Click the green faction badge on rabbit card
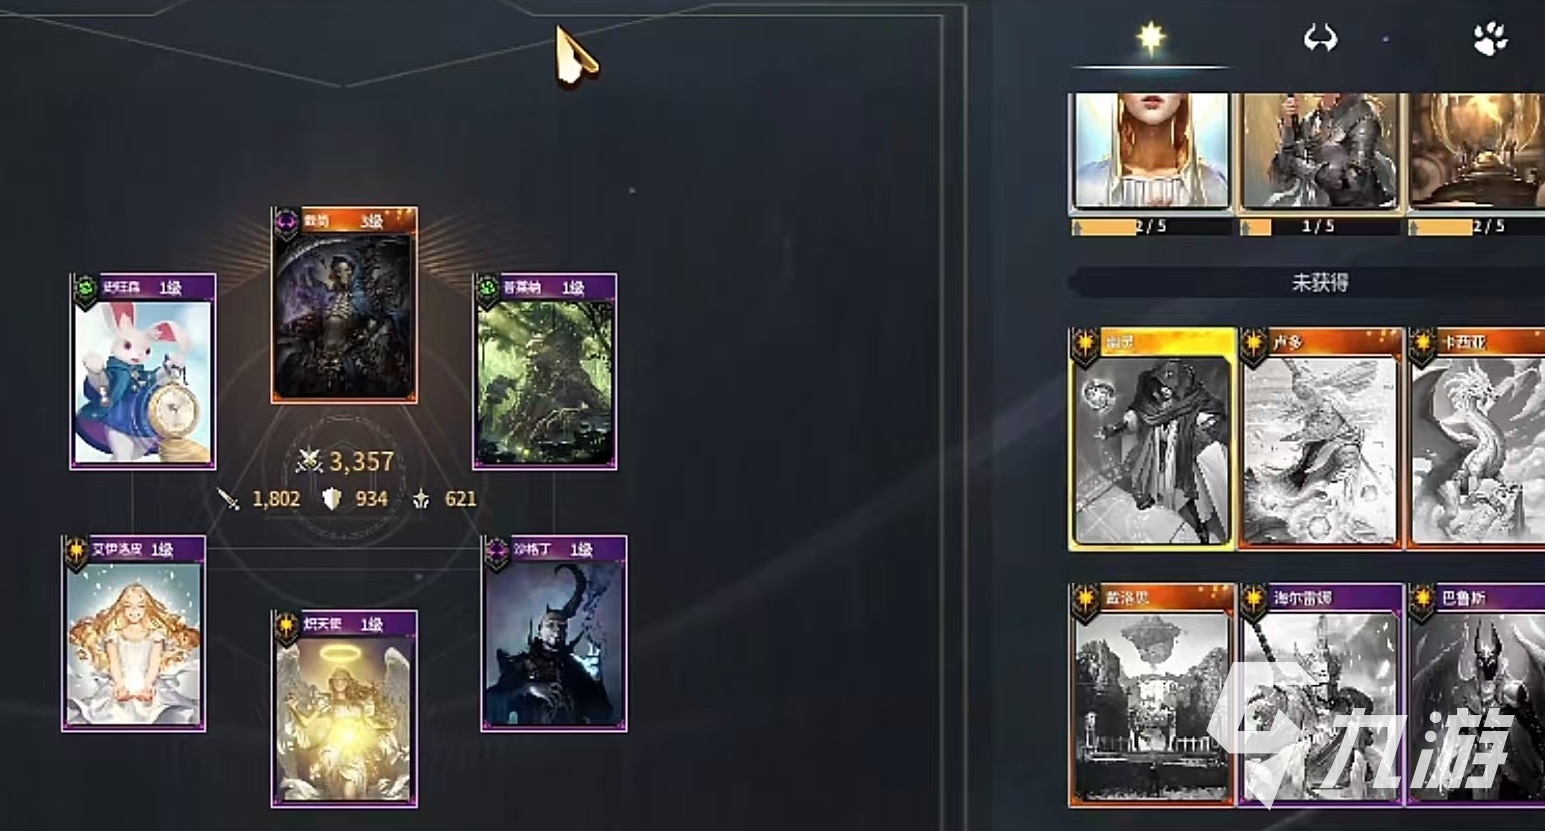This screenshot has height=831, width=1545. (86, 288)
